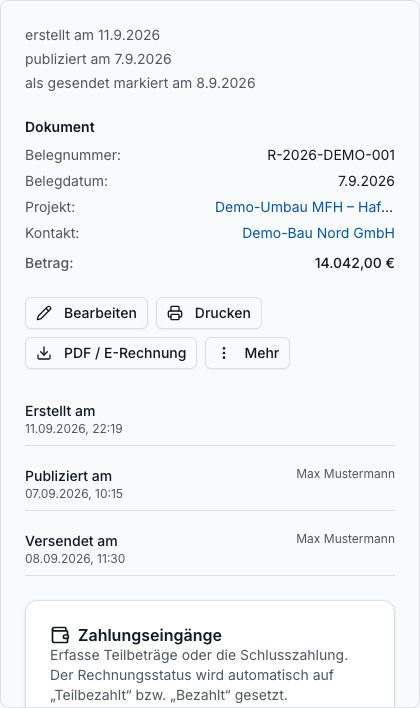The height and width of the screenshot is (708, 420).
Task: Select the Versendet am timeline entry
Action: click(210, 550)
